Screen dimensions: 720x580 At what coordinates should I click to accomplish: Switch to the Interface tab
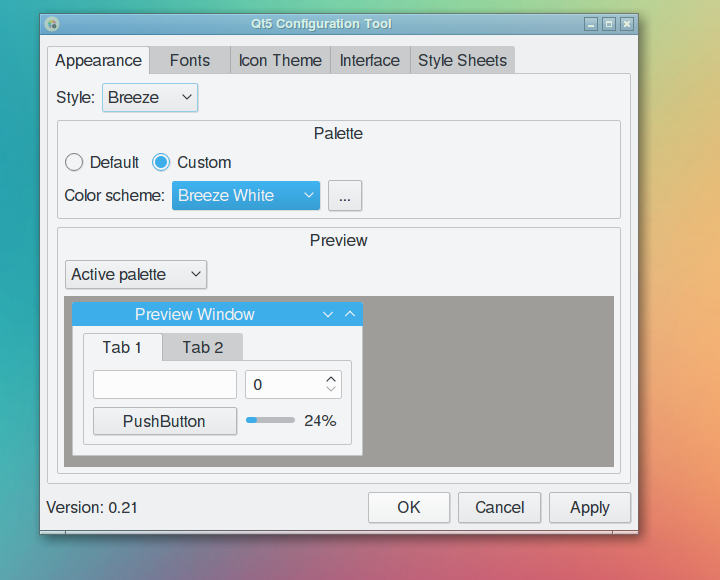[x=370, y=61]
